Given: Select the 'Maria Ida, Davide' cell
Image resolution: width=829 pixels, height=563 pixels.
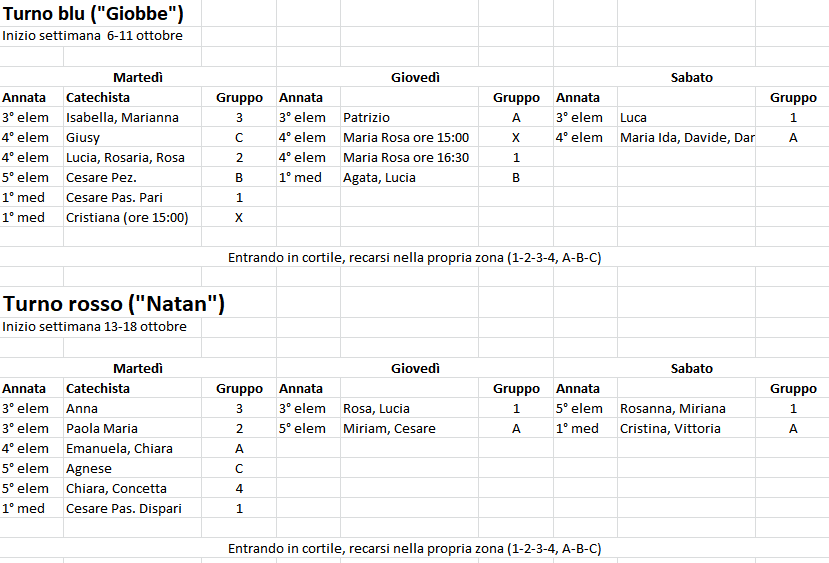Looking at the screenshot, I should point(686,137).
